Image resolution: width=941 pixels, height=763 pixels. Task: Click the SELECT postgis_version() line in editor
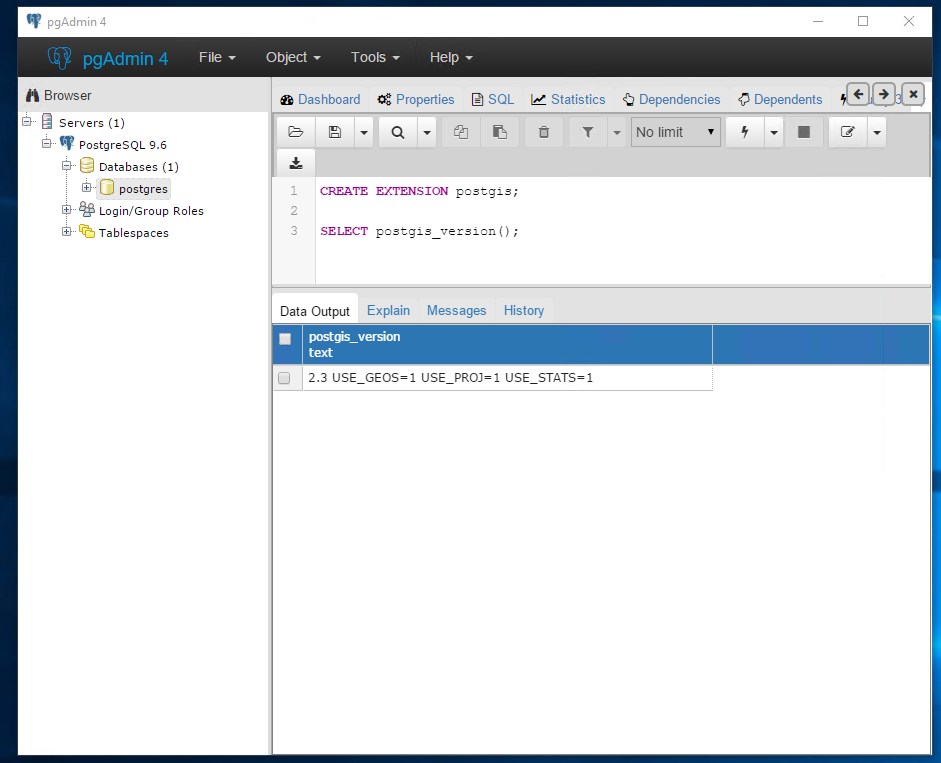[x=419, y=231]
